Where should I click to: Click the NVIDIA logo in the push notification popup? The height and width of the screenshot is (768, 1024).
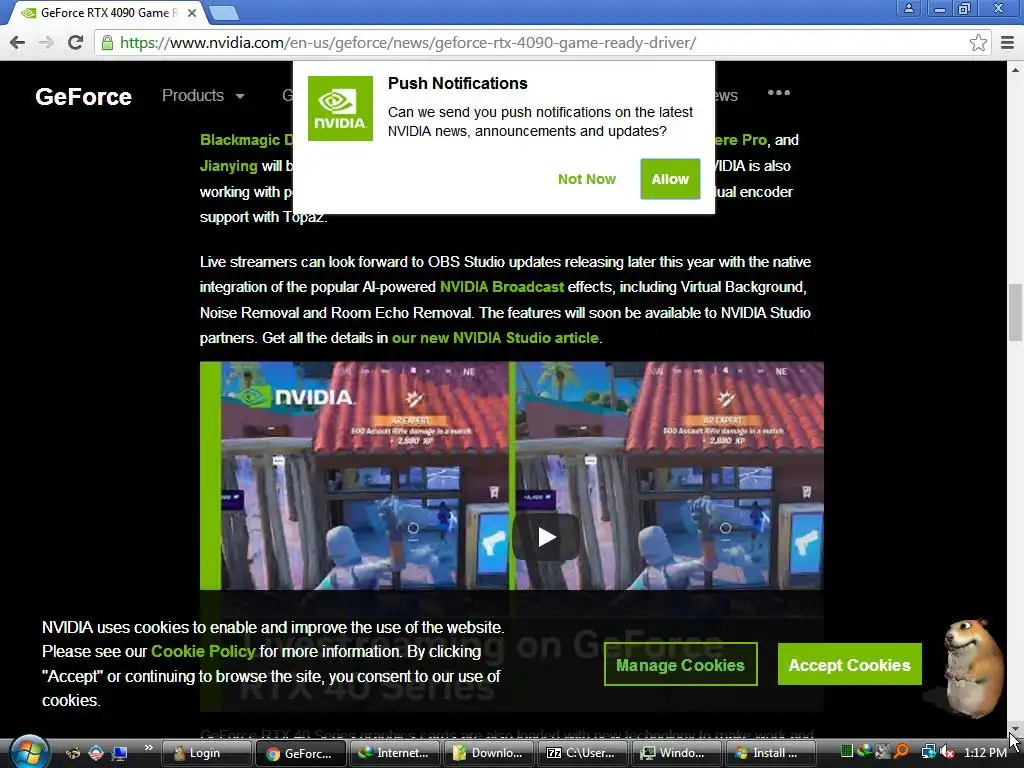pos(340,108)
